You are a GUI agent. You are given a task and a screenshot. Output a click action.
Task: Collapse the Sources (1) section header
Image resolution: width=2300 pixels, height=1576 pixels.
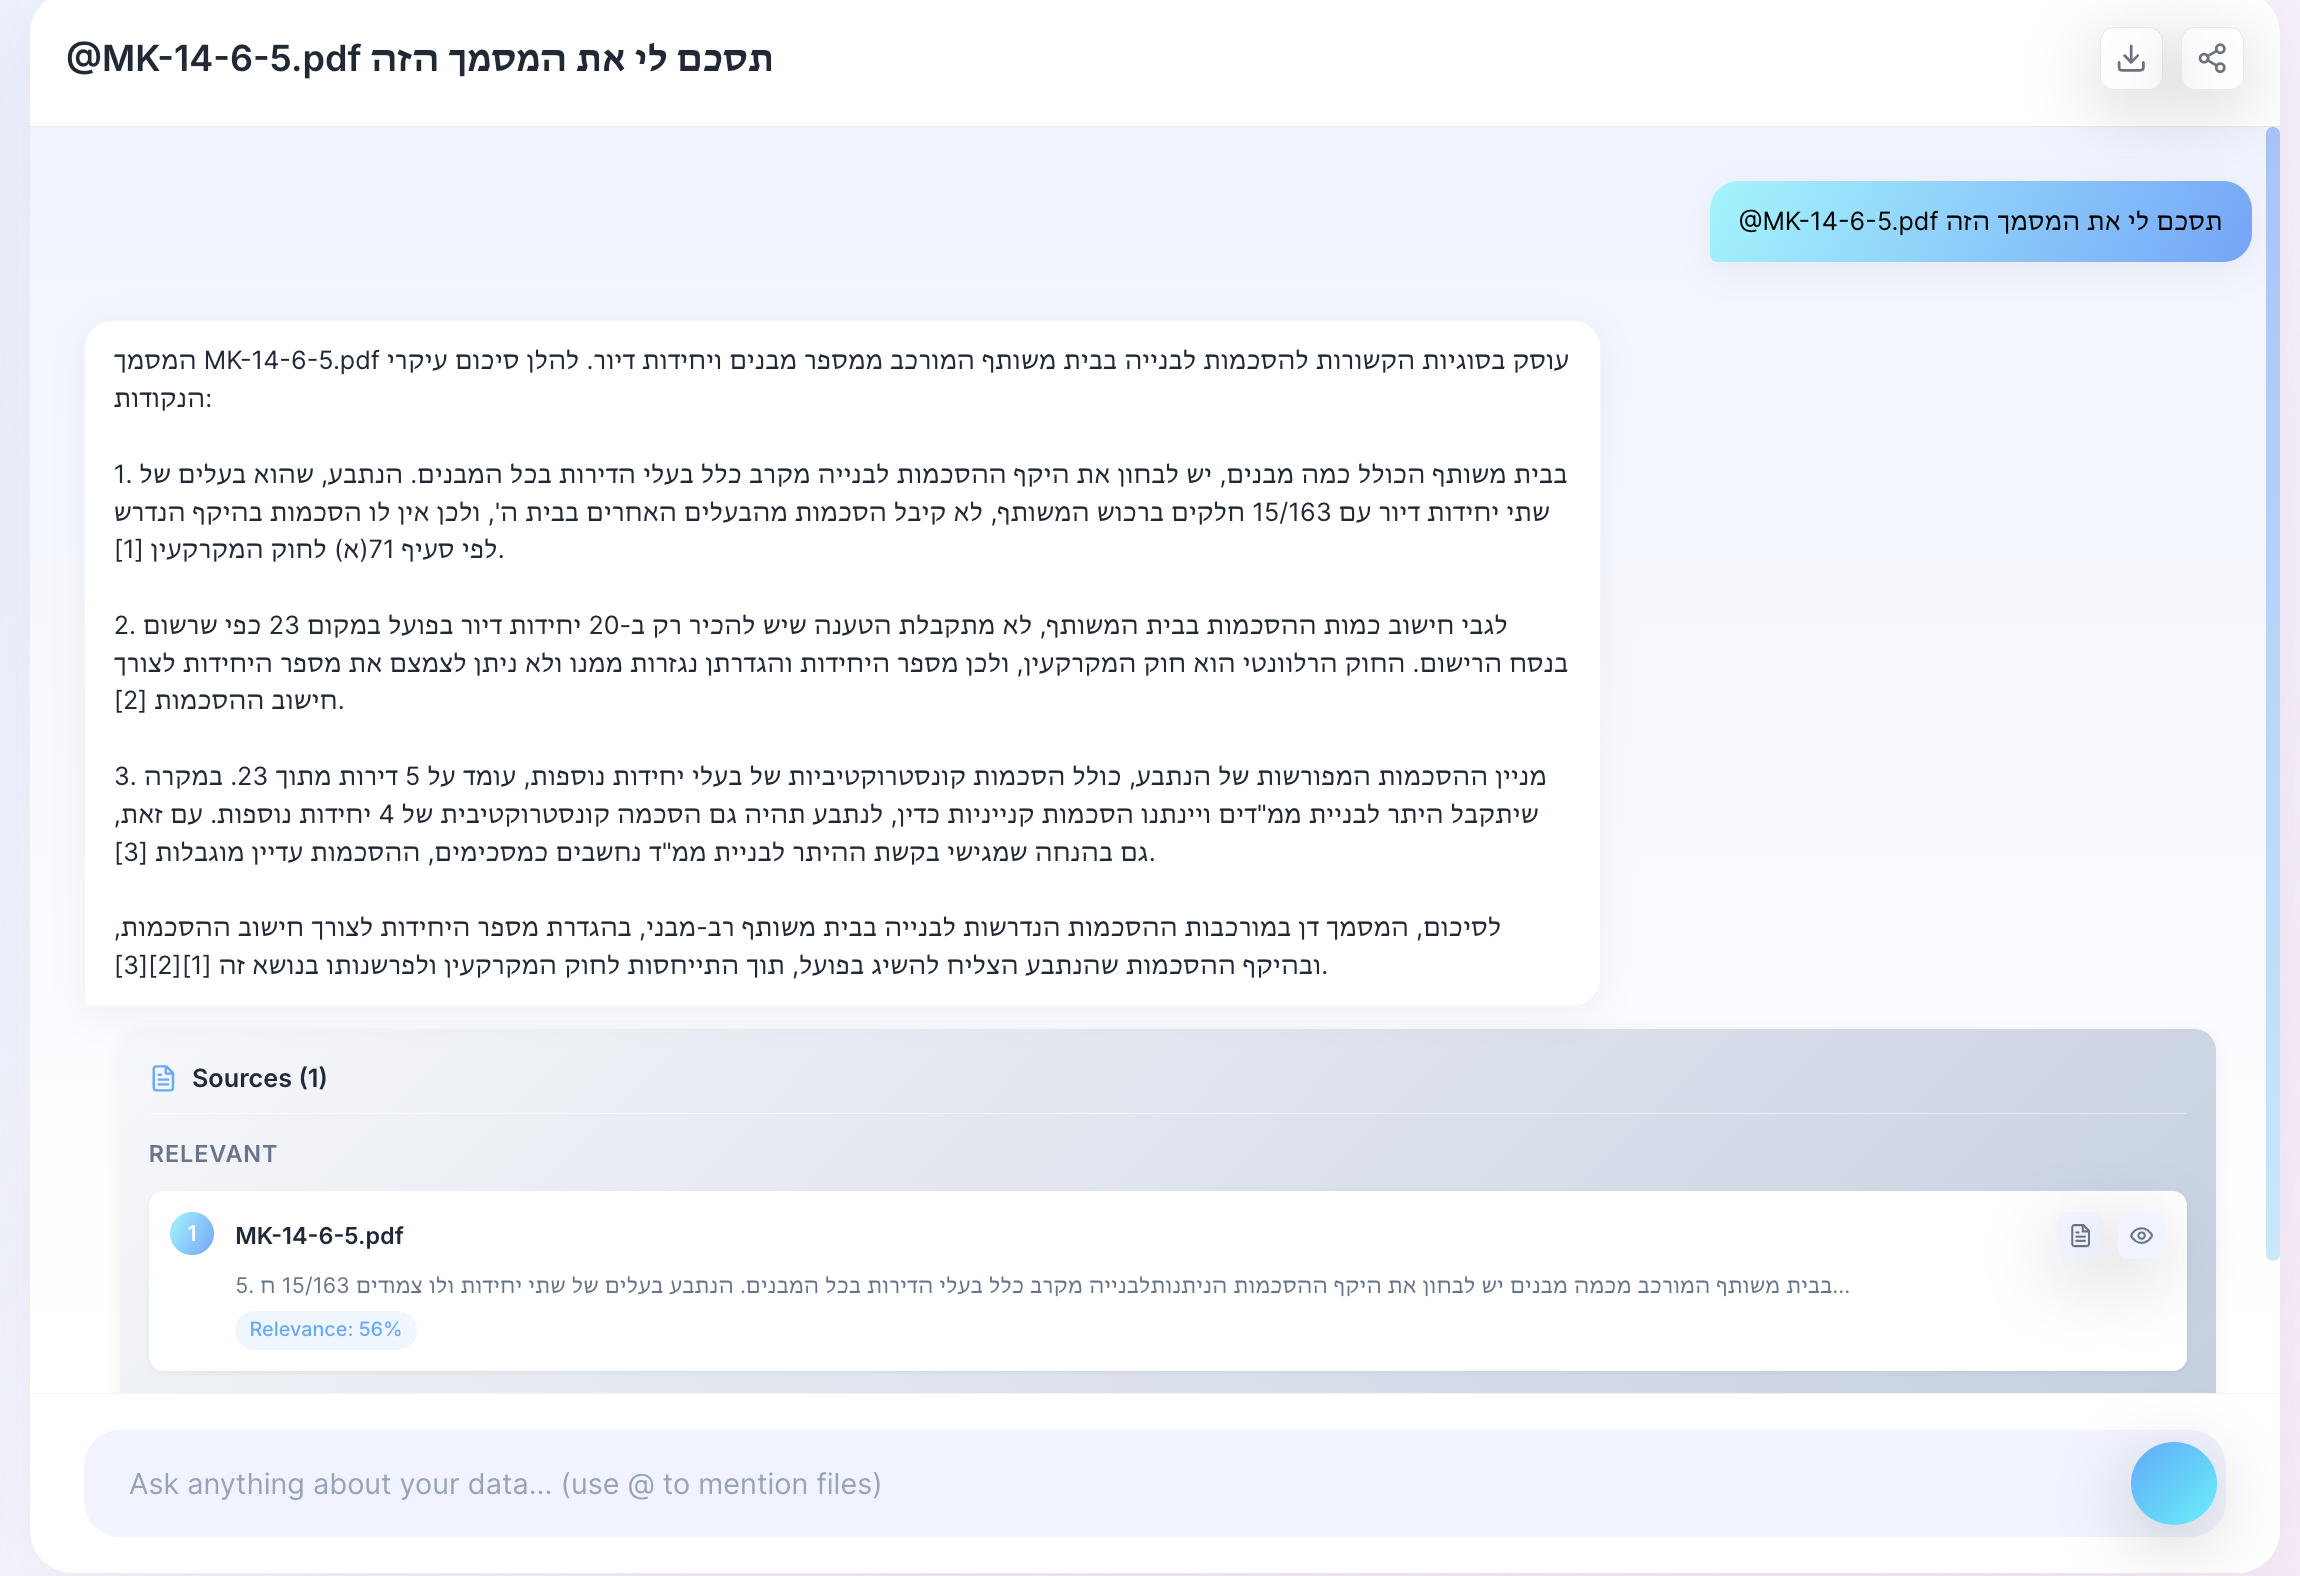tap(259, 1078)
